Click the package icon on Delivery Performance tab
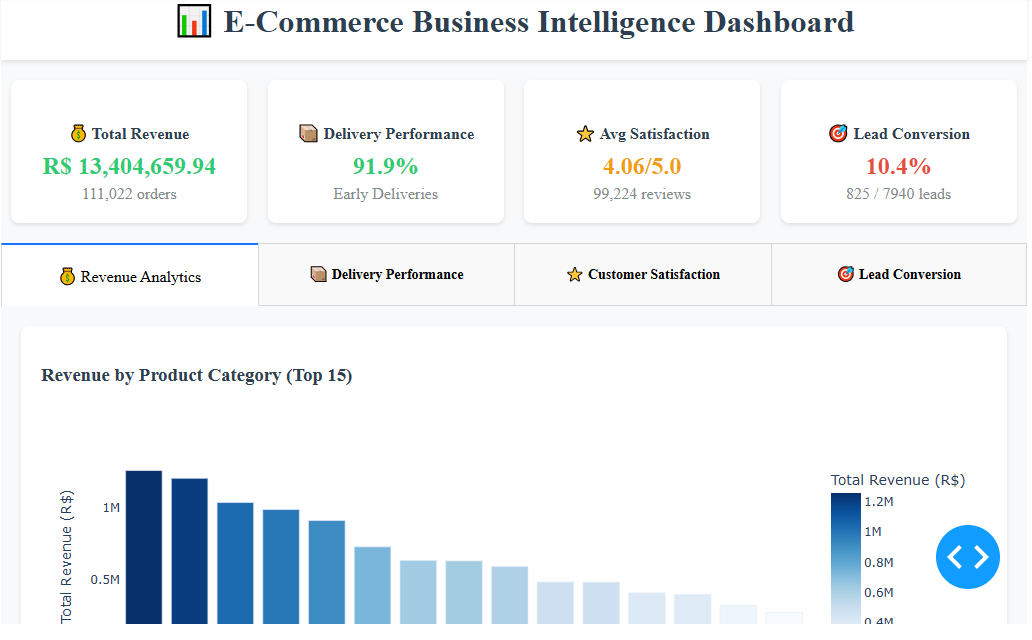 [x=318, y=273]
